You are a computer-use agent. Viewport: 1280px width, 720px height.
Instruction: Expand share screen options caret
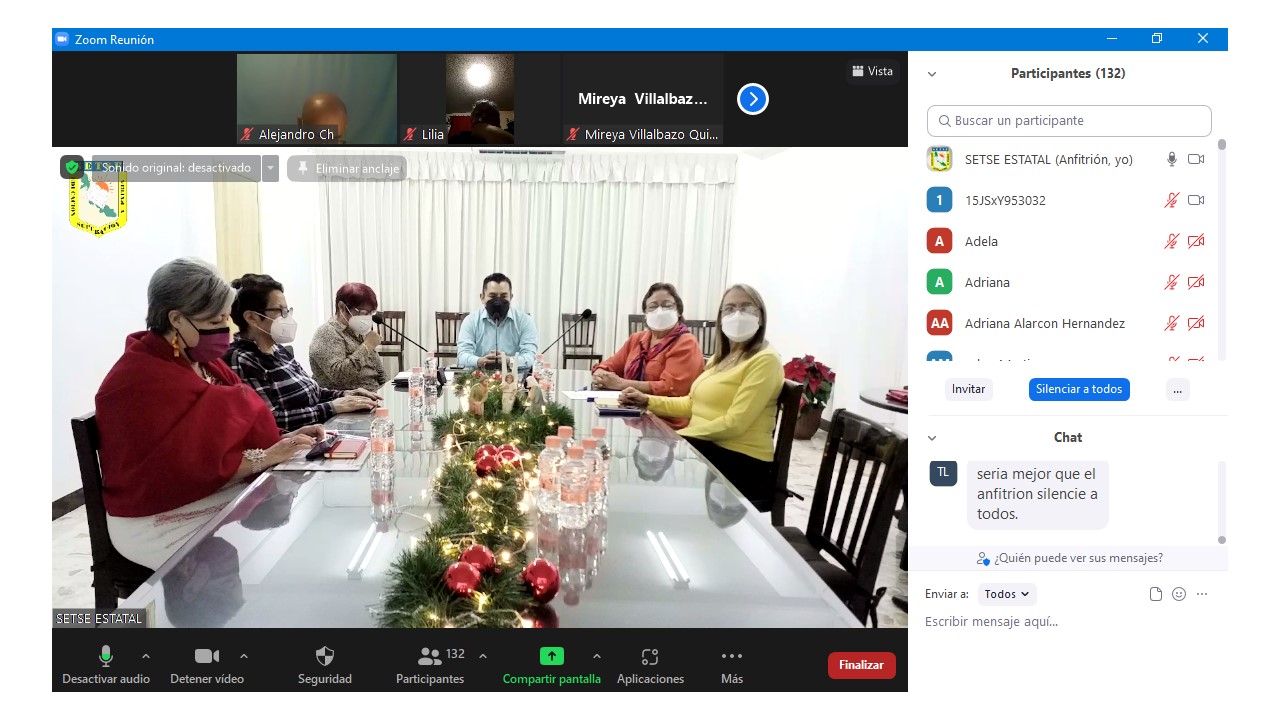[597, 656]
